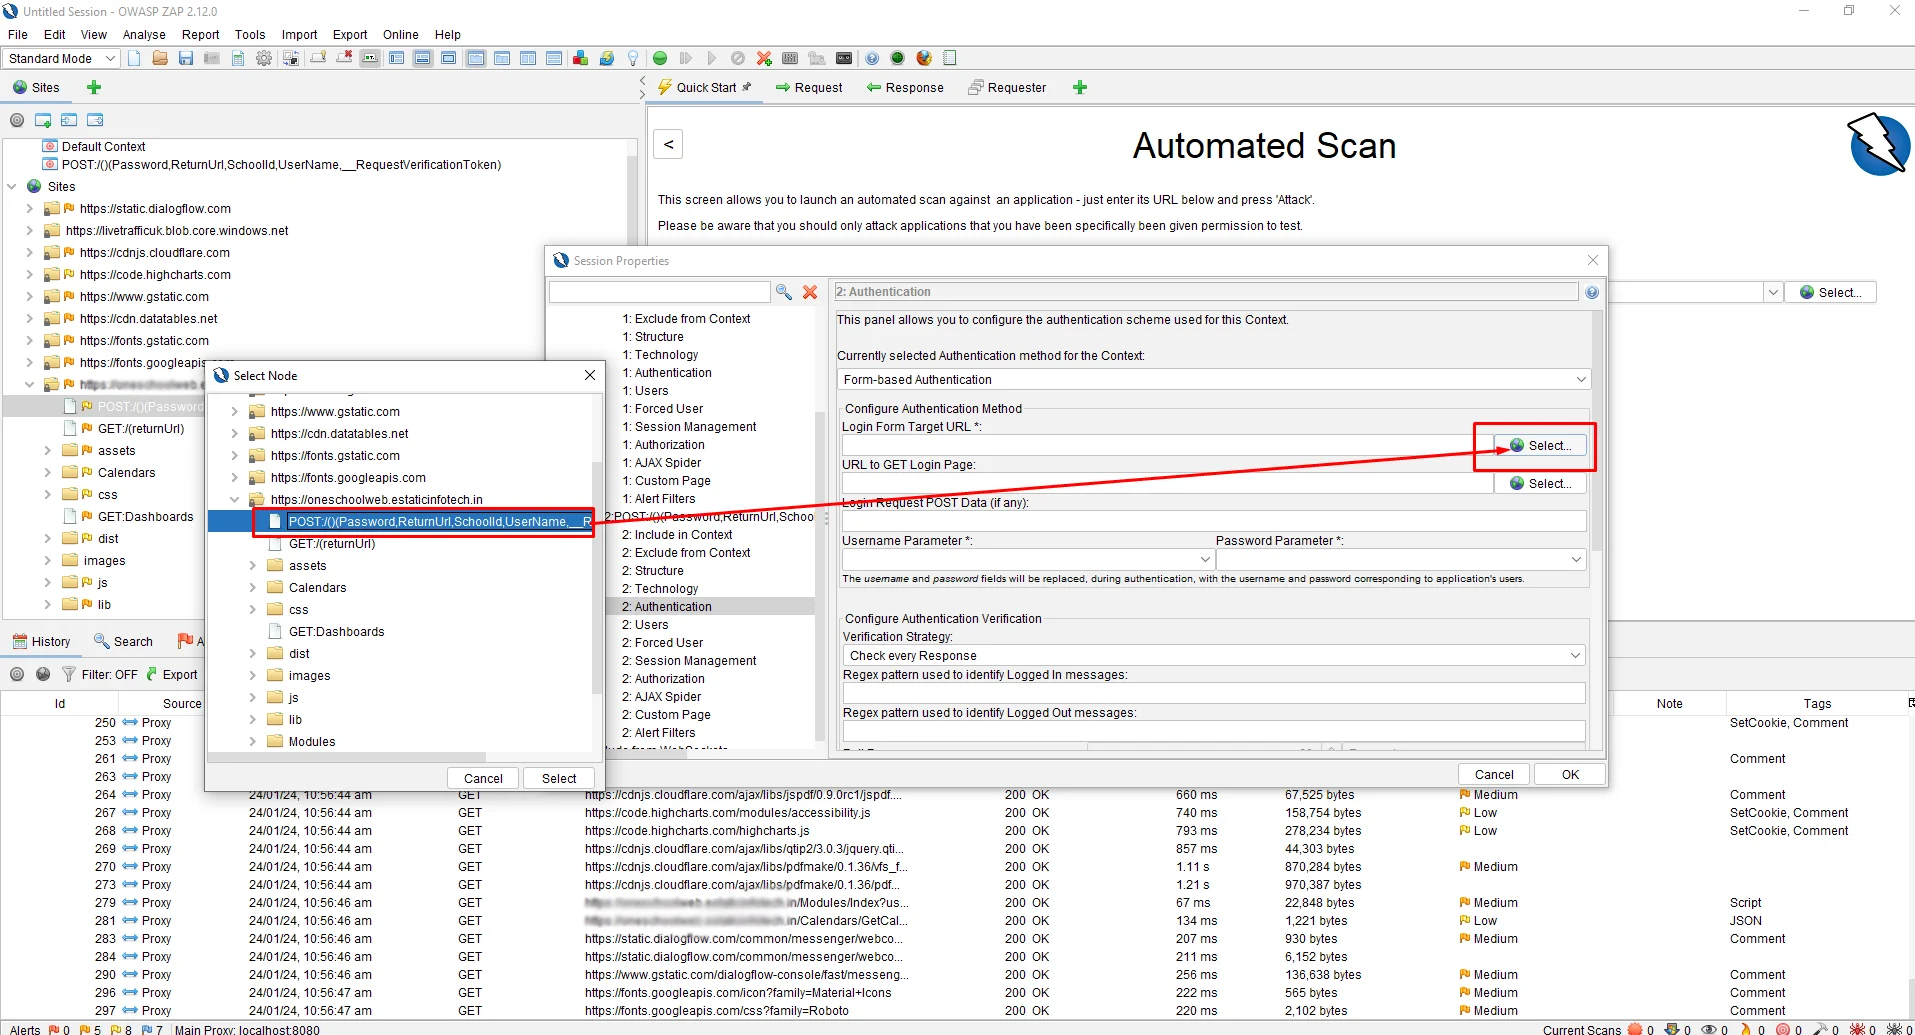The image size is (1915, 1035).
Task: Click Select beside Login Form Target URL
Action: pos(1540,445)
